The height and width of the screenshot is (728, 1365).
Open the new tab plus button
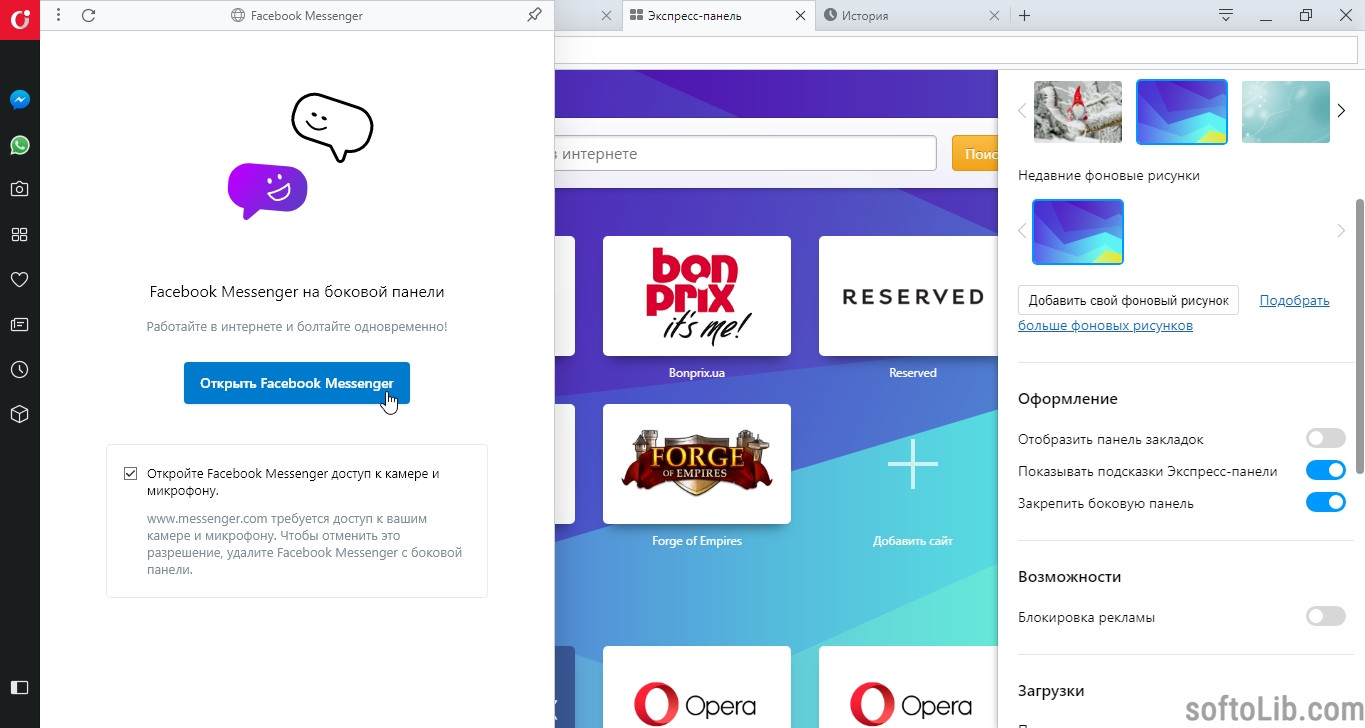pyautogui.click(x=1024, y=15)
